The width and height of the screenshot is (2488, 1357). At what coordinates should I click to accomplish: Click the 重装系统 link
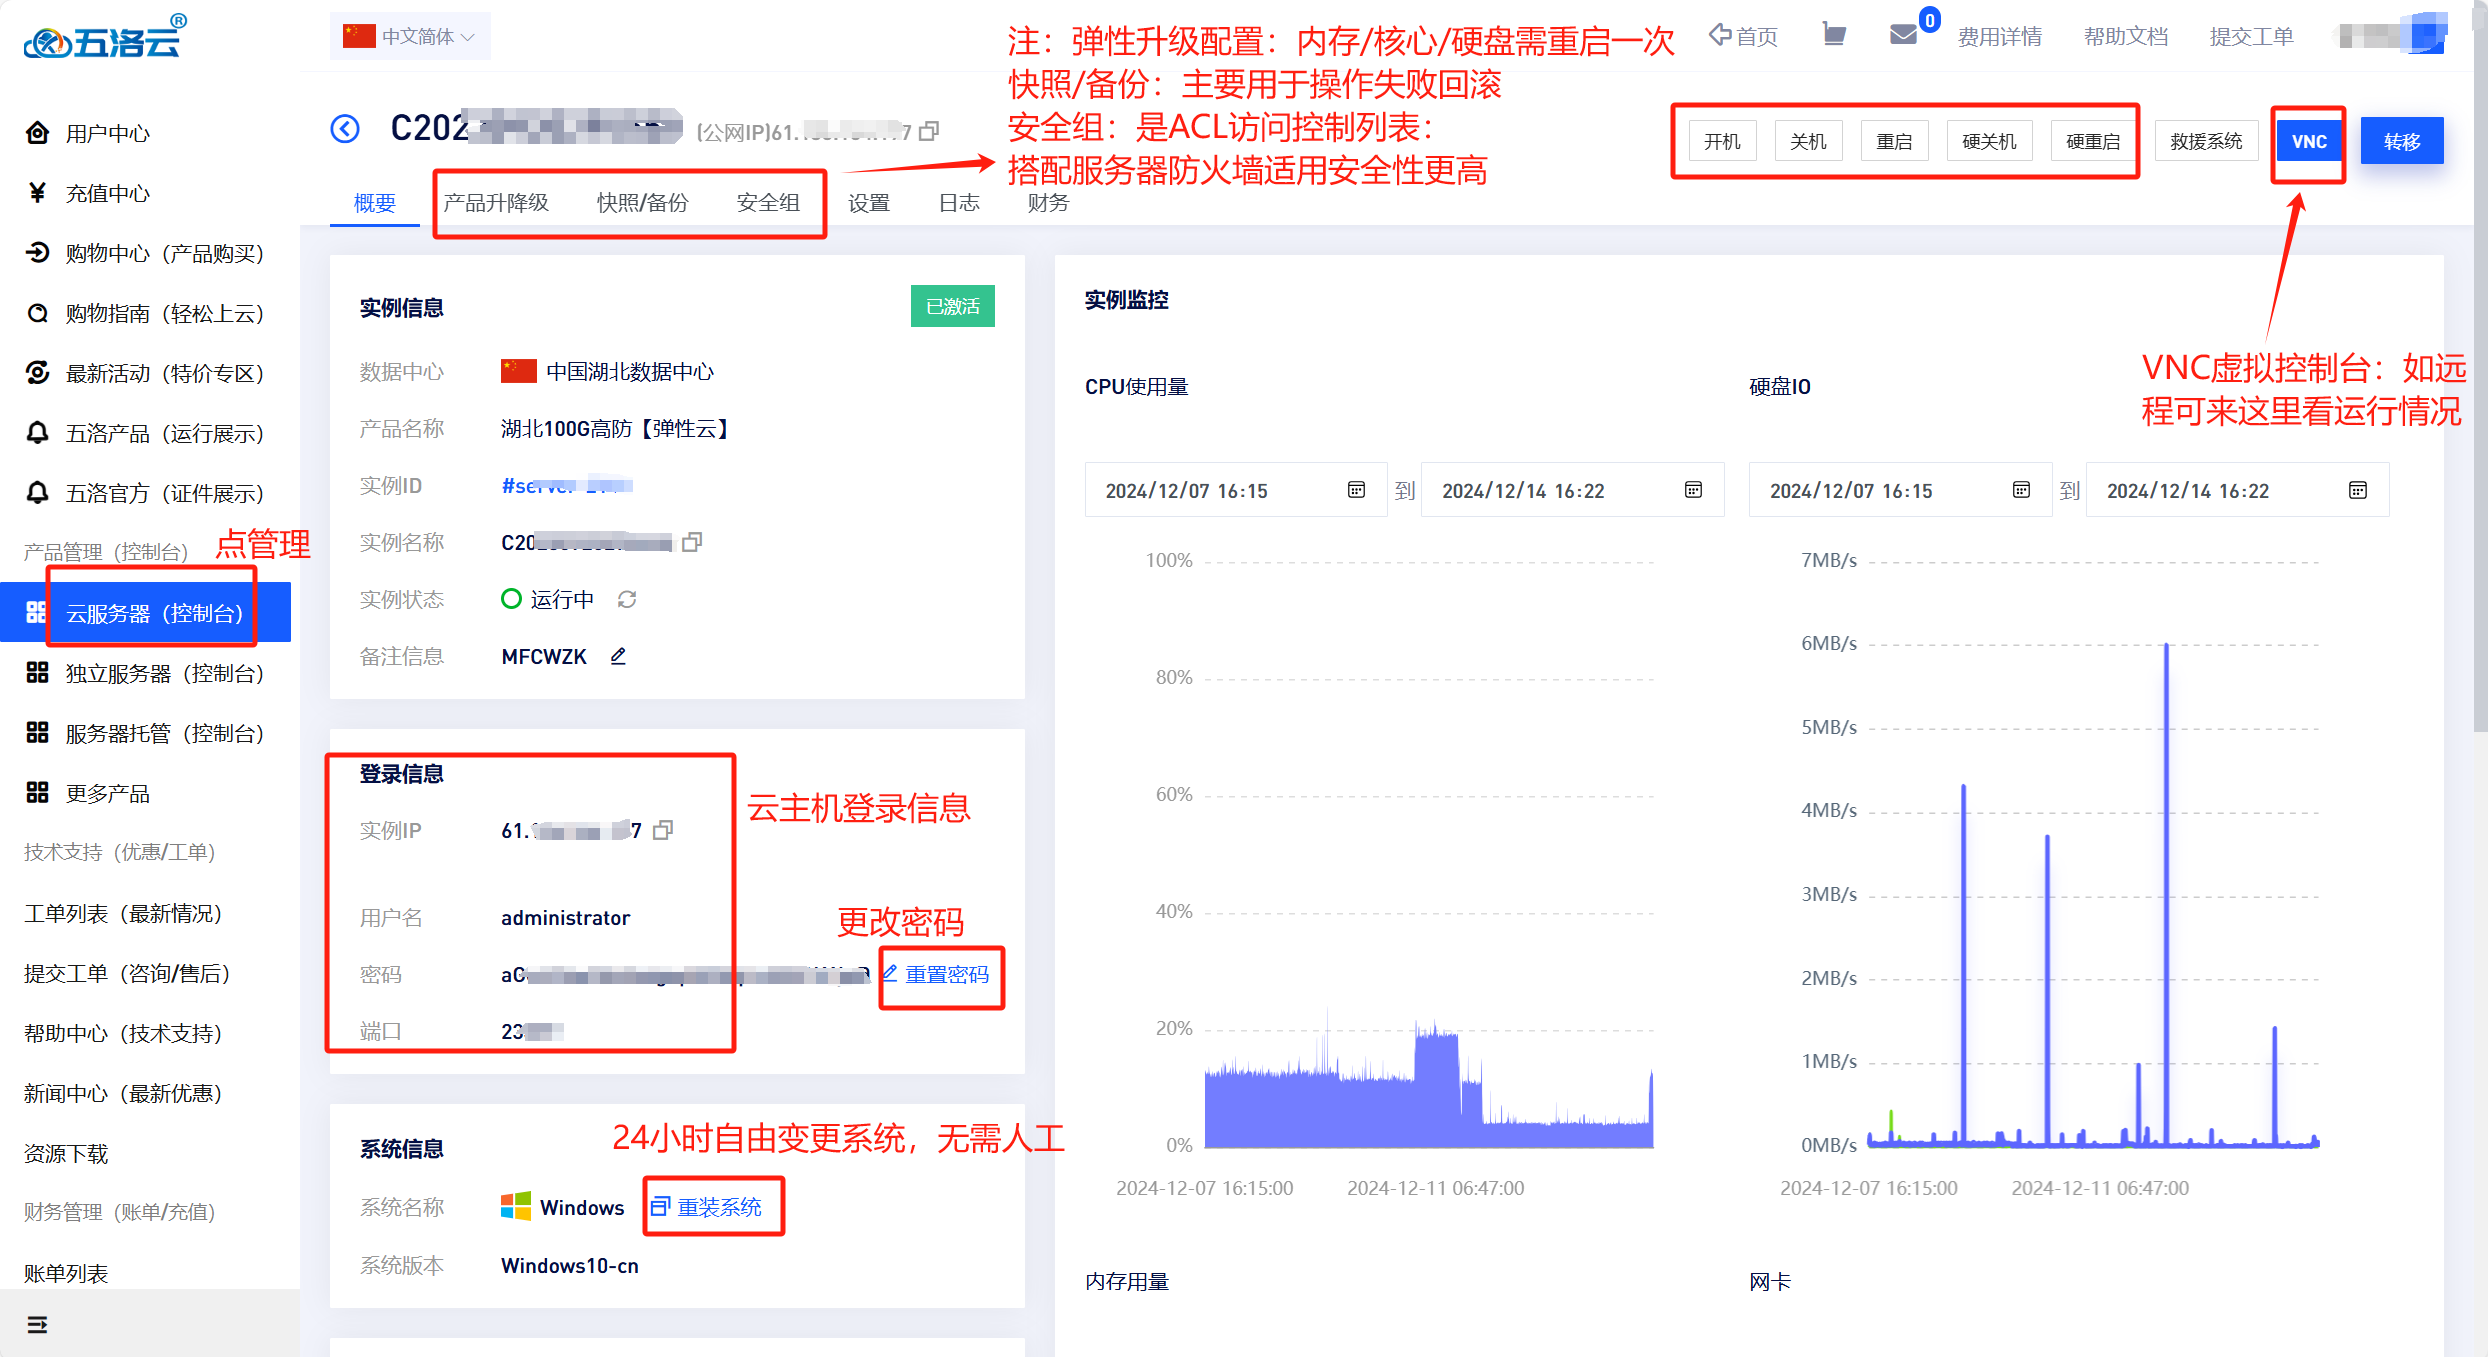click(x=718, y=1207)
